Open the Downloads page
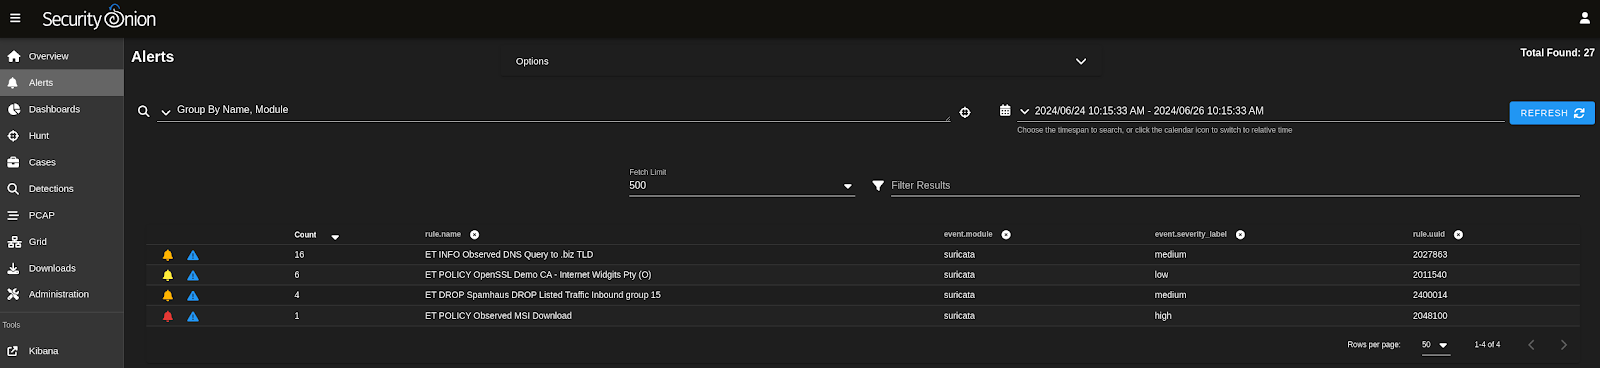Image resolution: width=1600 pixels, height=368 pixels. pos(62,268)
